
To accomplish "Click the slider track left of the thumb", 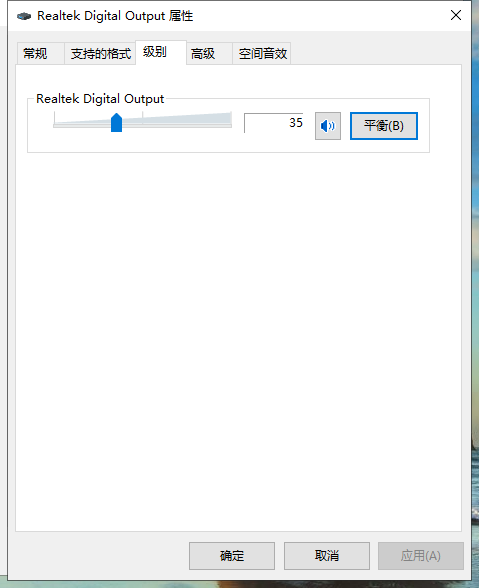I will (82, 126).
